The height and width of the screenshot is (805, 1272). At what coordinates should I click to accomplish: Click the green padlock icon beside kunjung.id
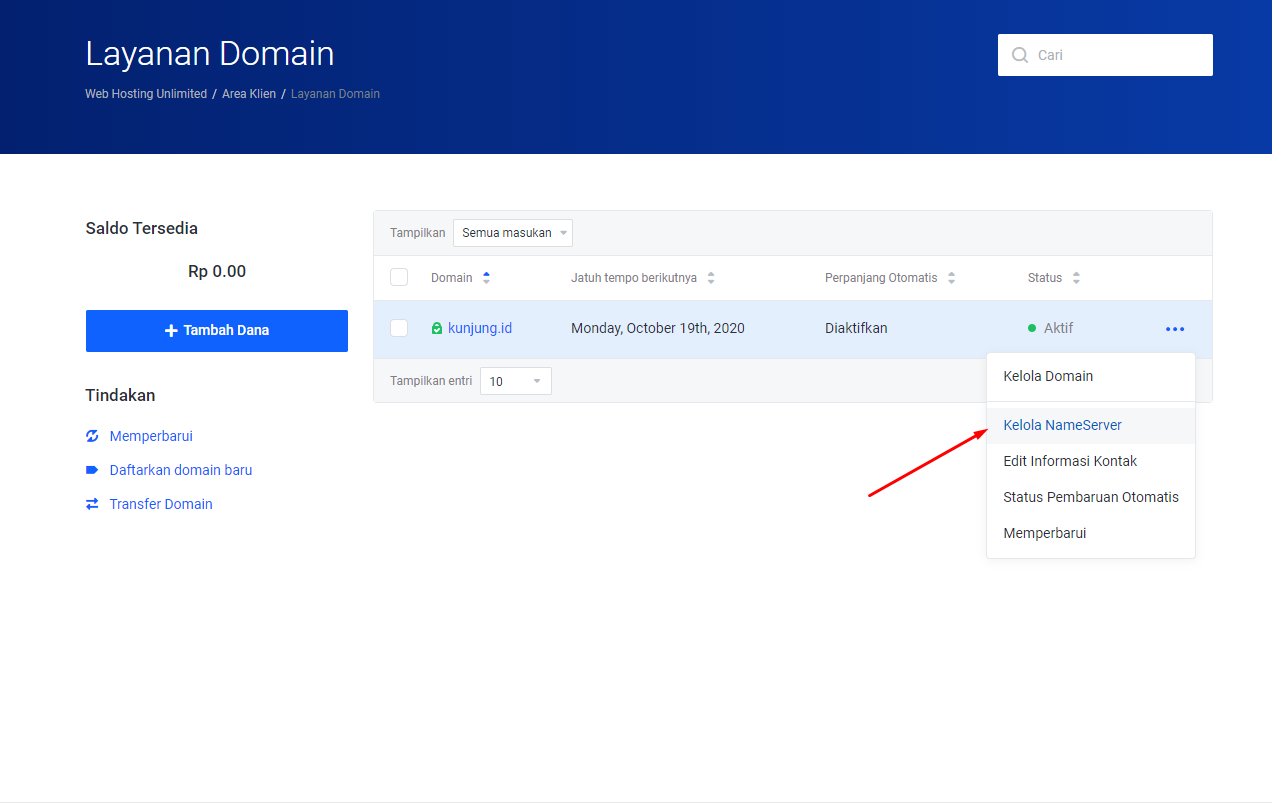coord(435,327)
